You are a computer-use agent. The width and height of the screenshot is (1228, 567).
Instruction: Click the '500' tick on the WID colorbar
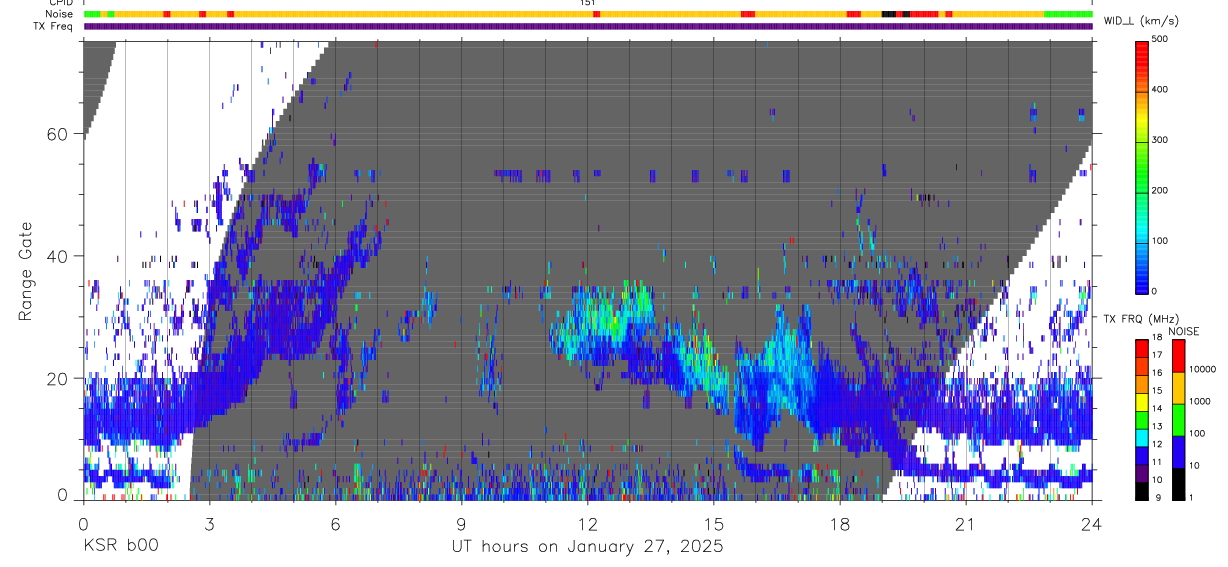coord(1161,39)
